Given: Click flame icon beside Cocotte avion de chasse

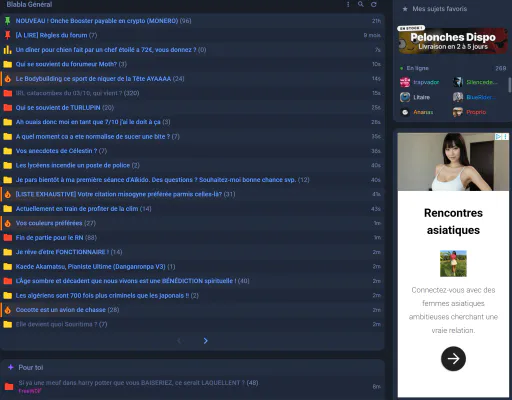Looking at the screenshot, I should point(7,310).
